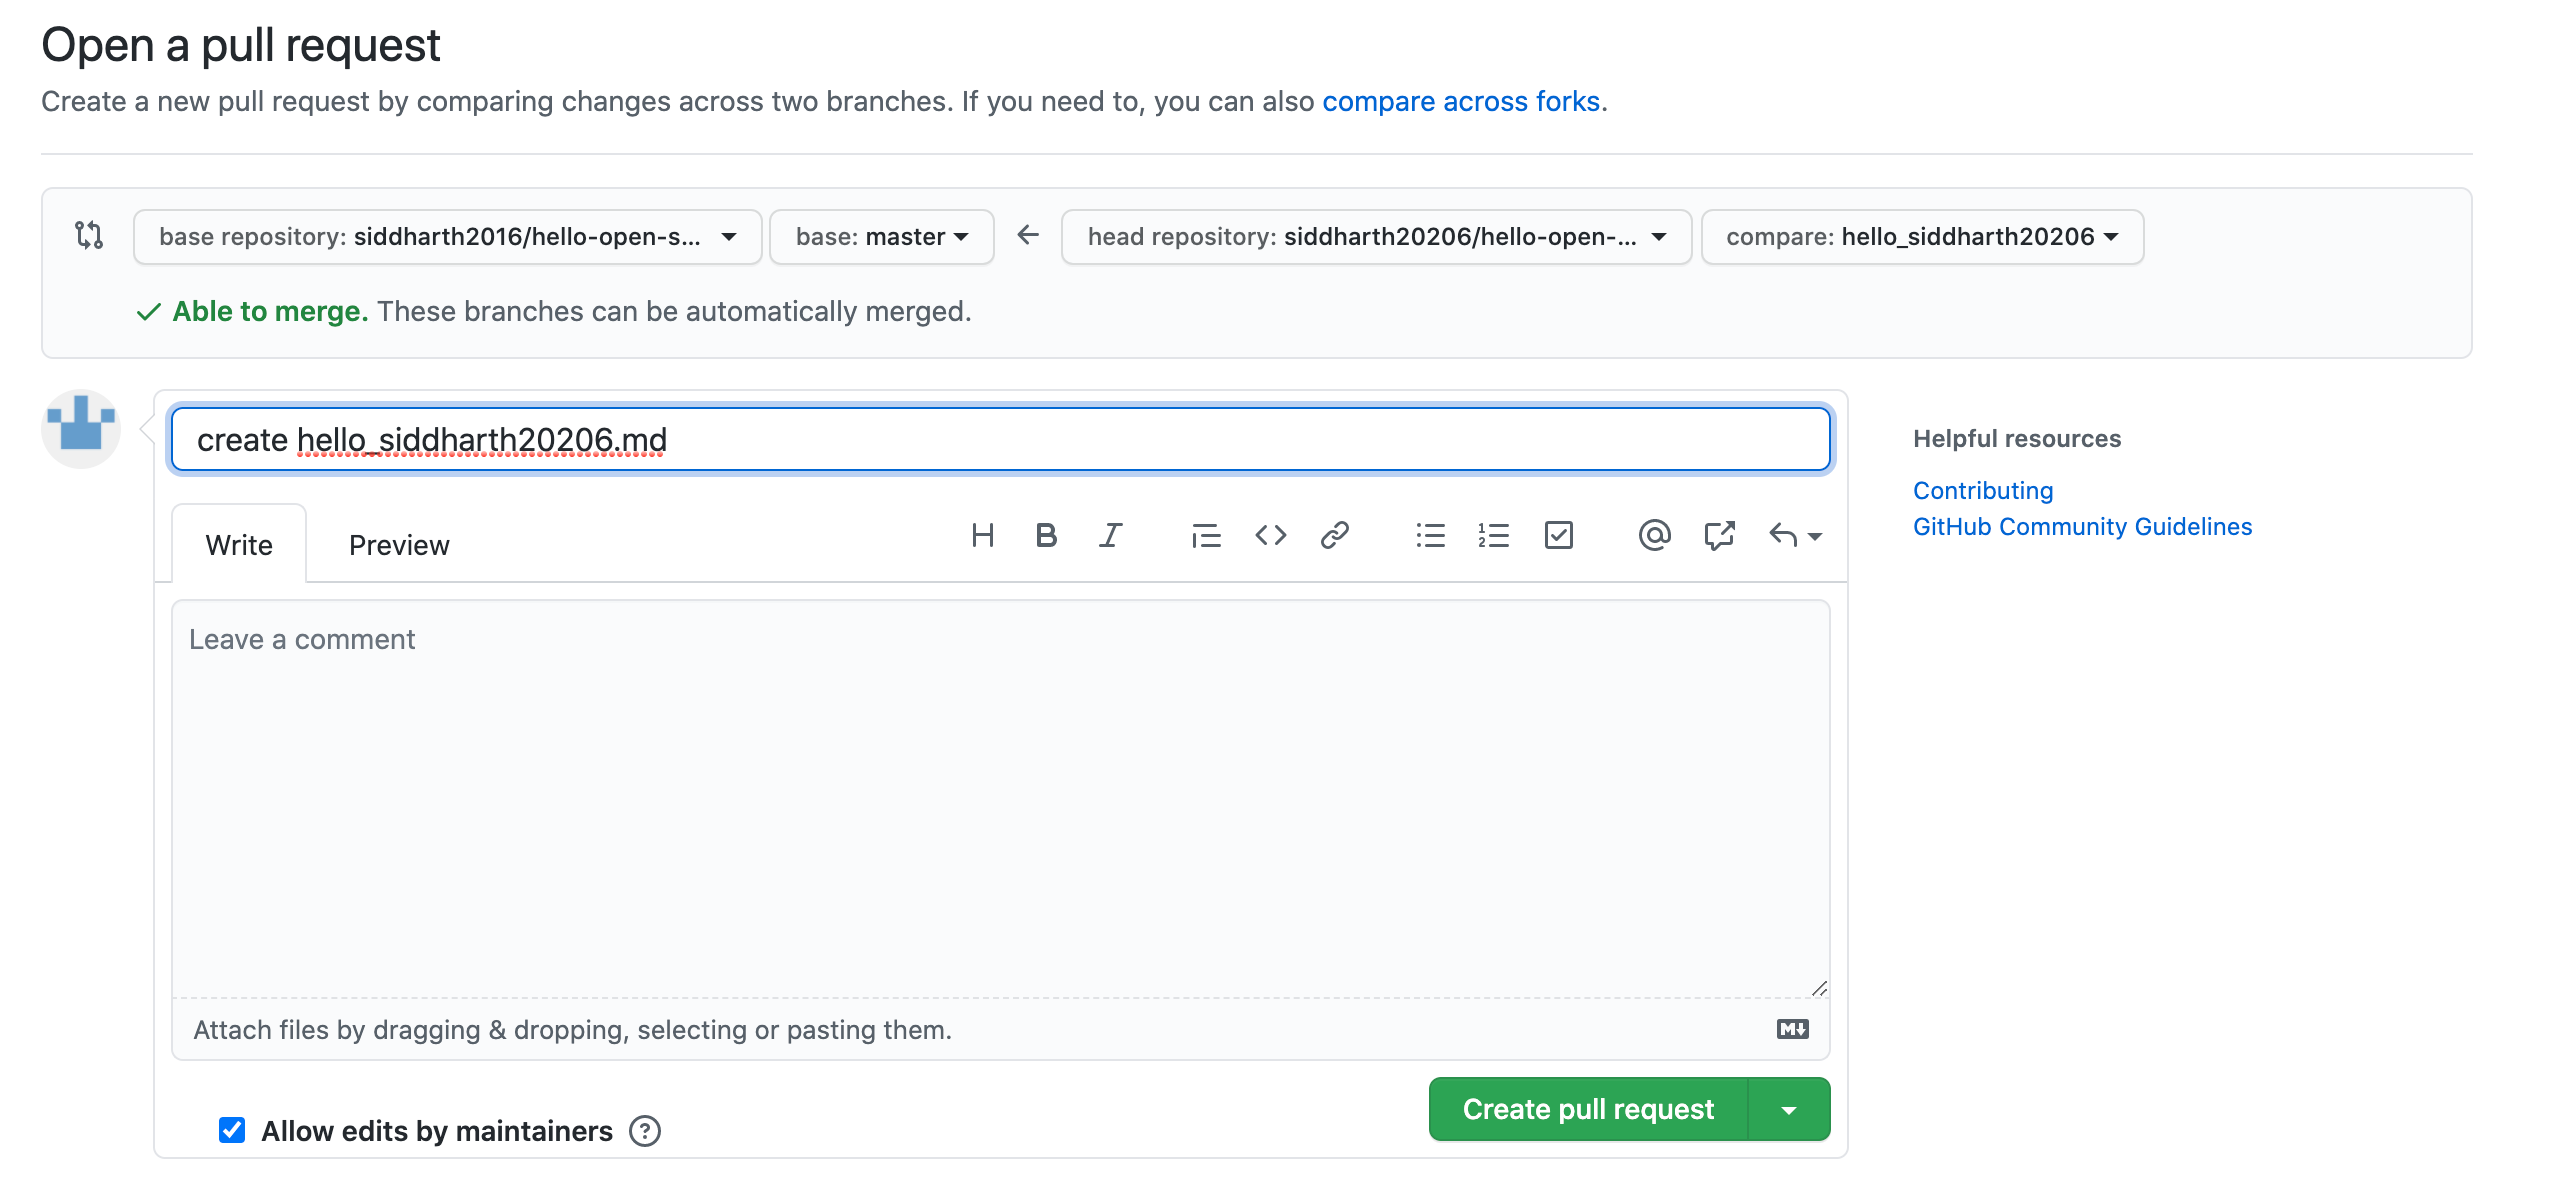Open the Contributing link
Image resolution: width=2554 pixels, height=1188 pixels.
(1982, 490)
